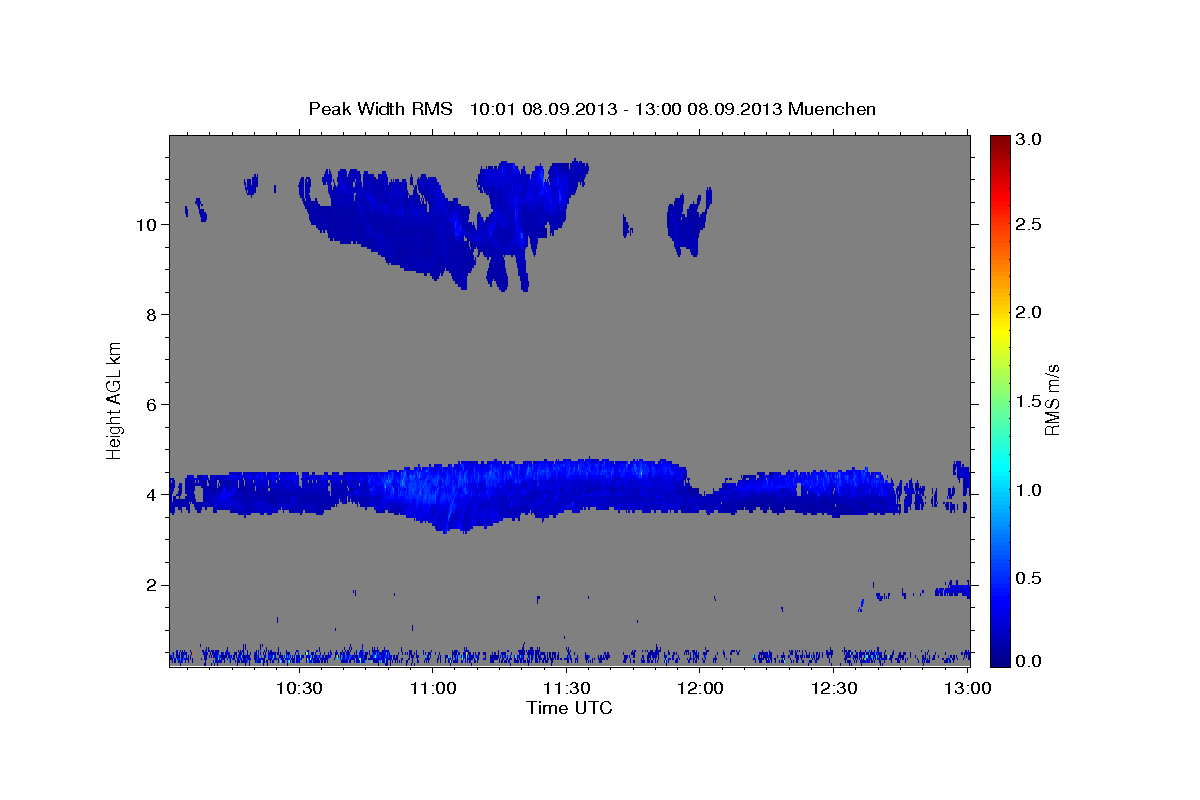Click the dark red top of colorbar
Viewport: 1200px width, 800px height.
1000,142
